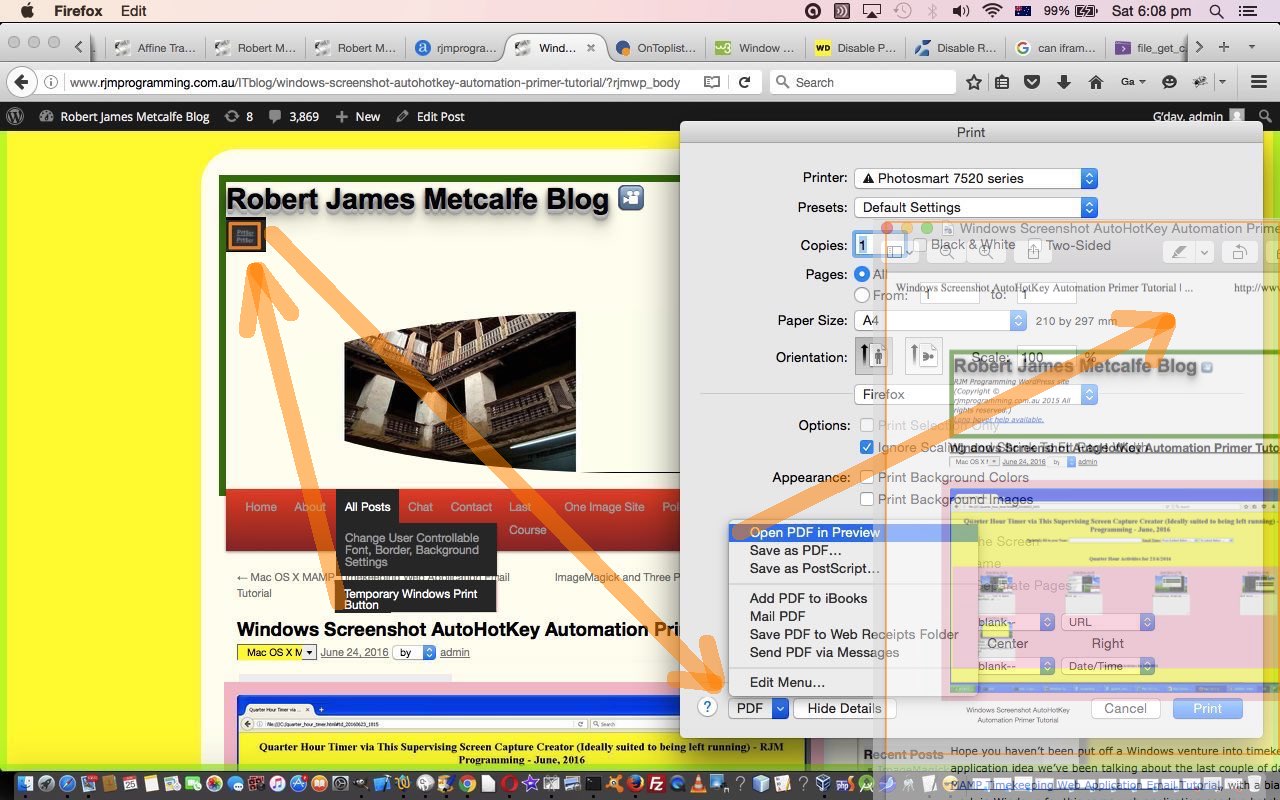Image resolution: width=1280 pixels, height=800 pixels.
Task: Open the Printer dropdown Photosmart 7520 series
Action: [976, 178]
